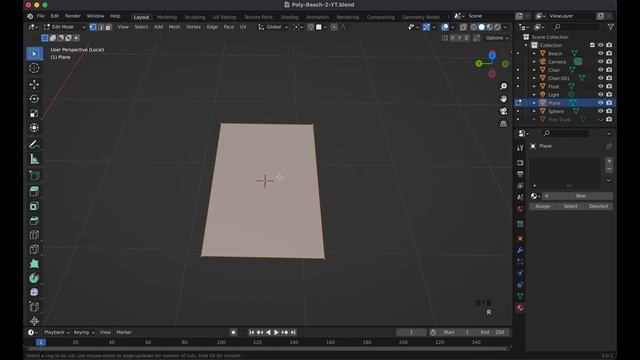Jump to the timeline start
This screenshot has width=640, height=360.
coord(251,332)
